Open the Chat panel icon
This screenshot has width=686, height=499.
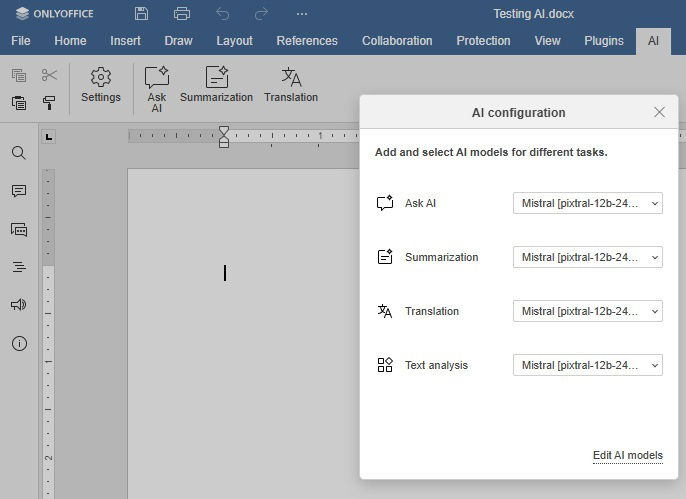tap(19, 229)
